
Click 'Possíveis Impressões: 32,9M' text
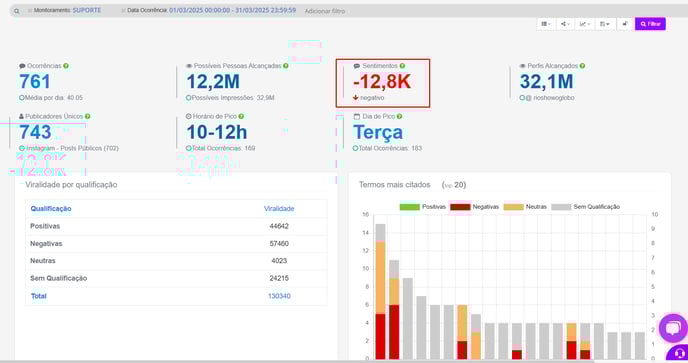point(233,98)
